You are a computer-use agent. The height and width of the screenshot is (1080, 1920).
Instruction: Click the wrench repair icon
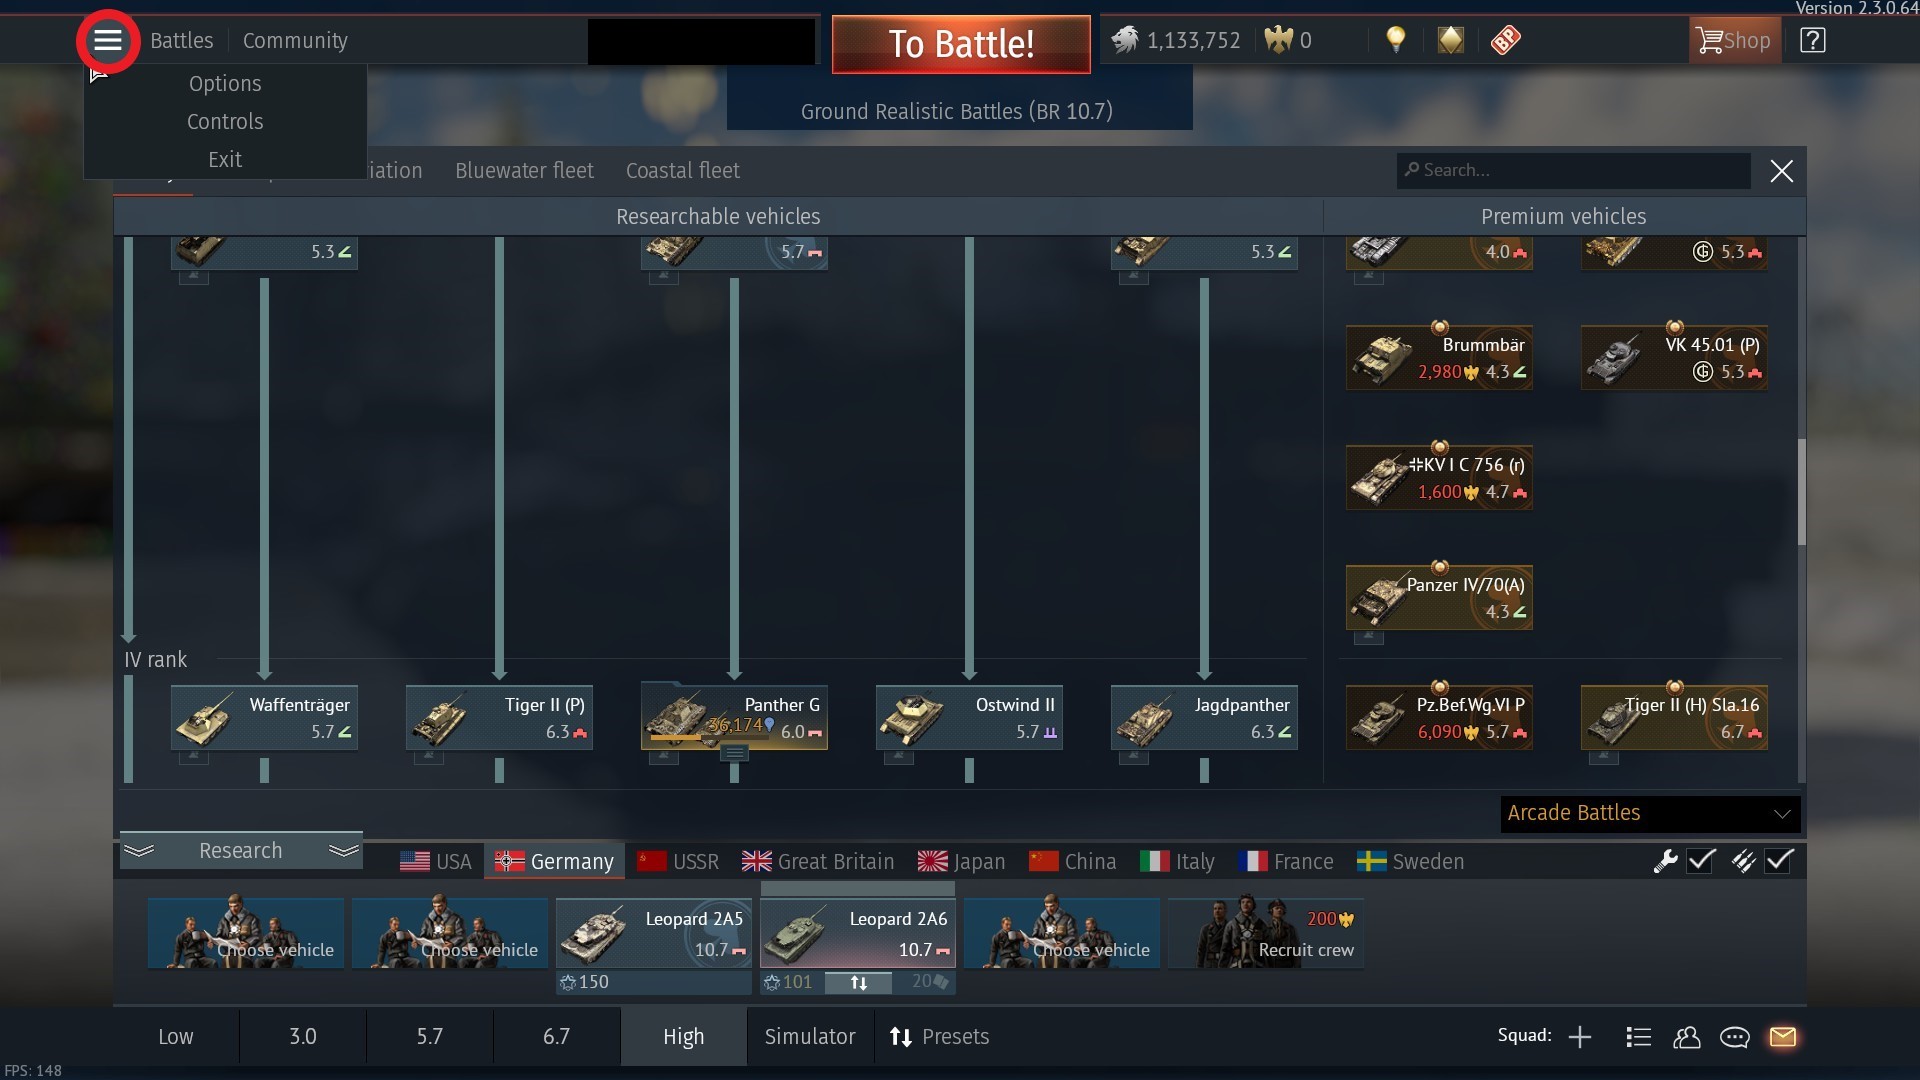tap(1665, 861)
